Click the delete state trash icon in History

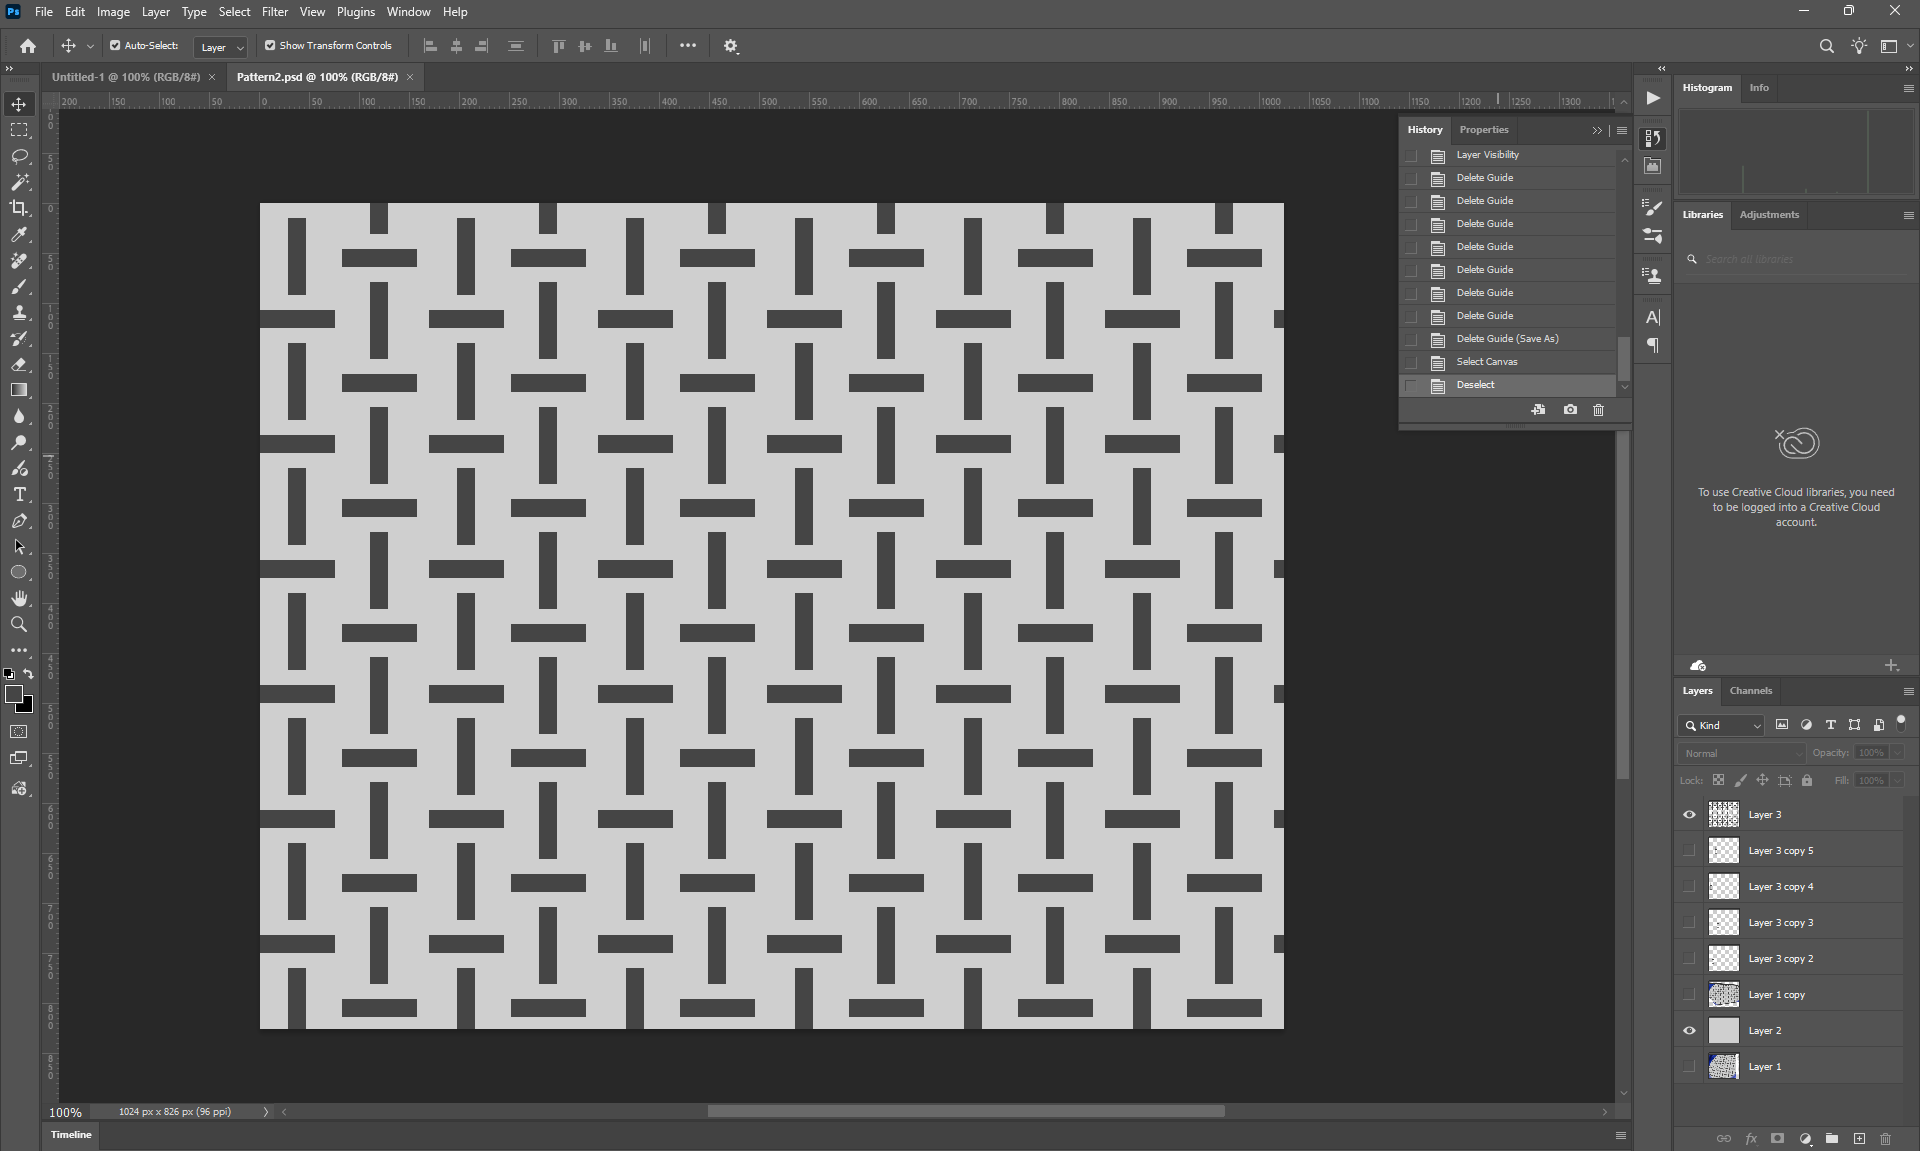(x=1598, y=410)
